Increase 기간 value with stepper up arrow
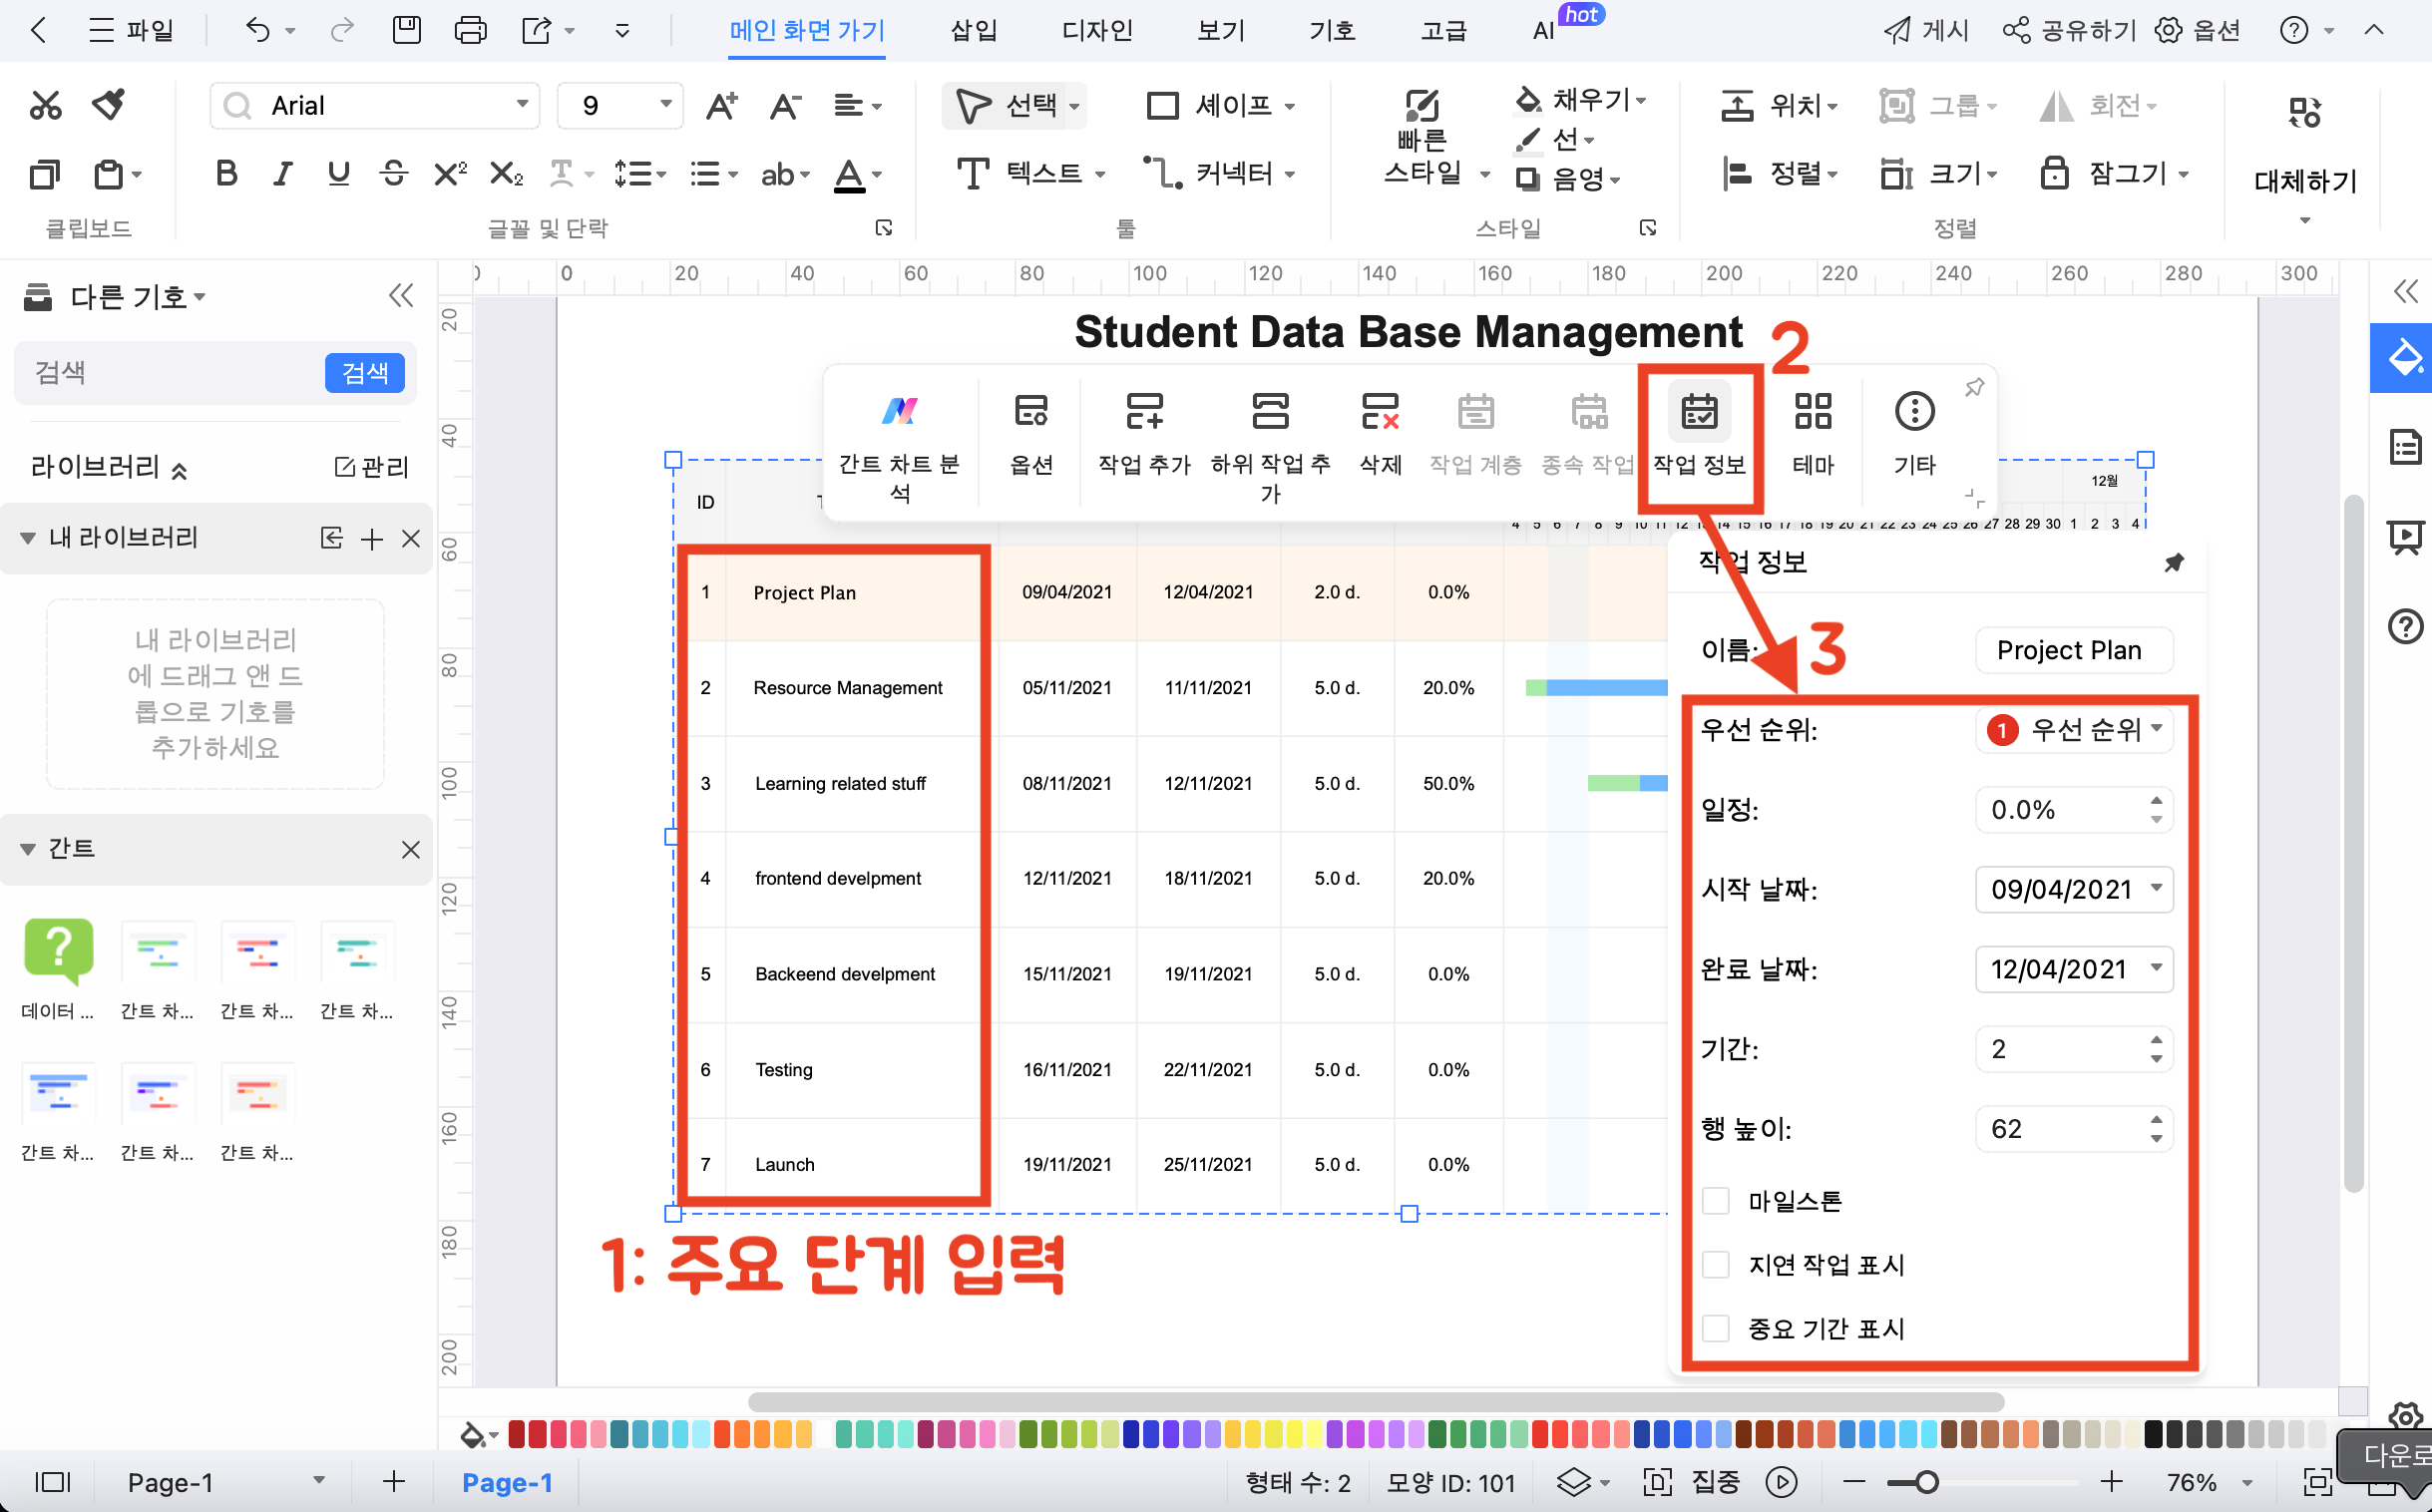 pos(2156,1040)
